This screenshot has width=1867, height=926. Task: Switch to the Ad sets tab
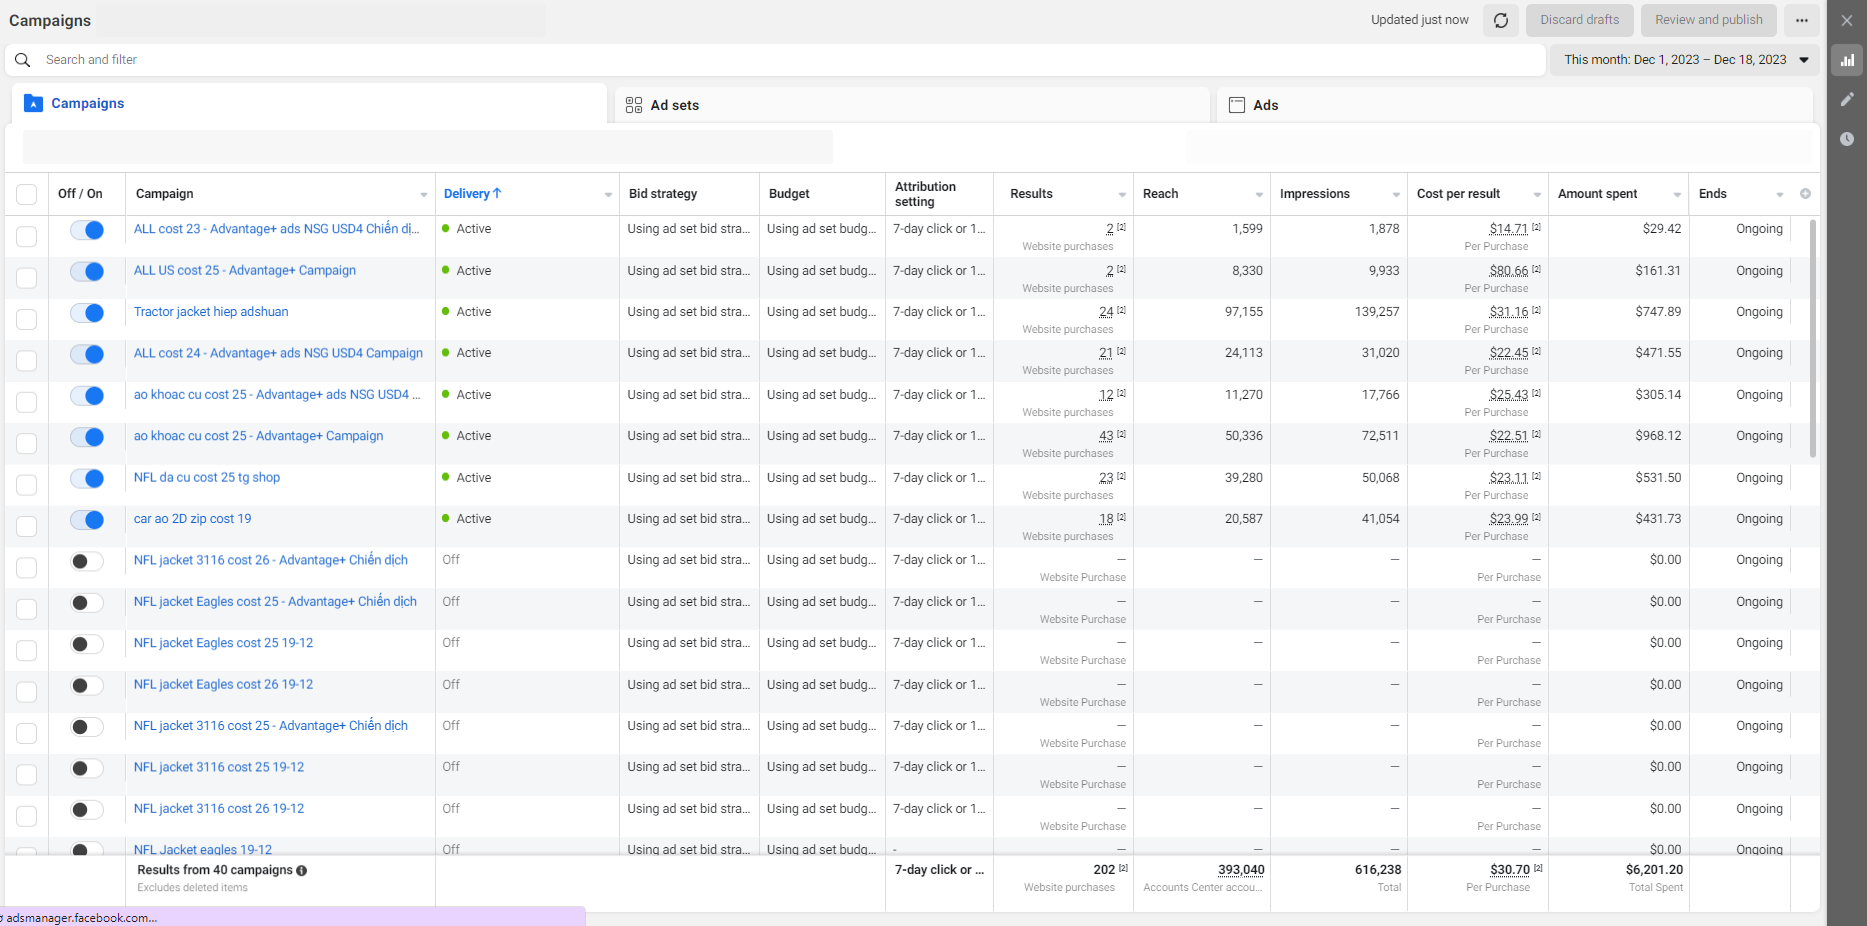point(912,105)
